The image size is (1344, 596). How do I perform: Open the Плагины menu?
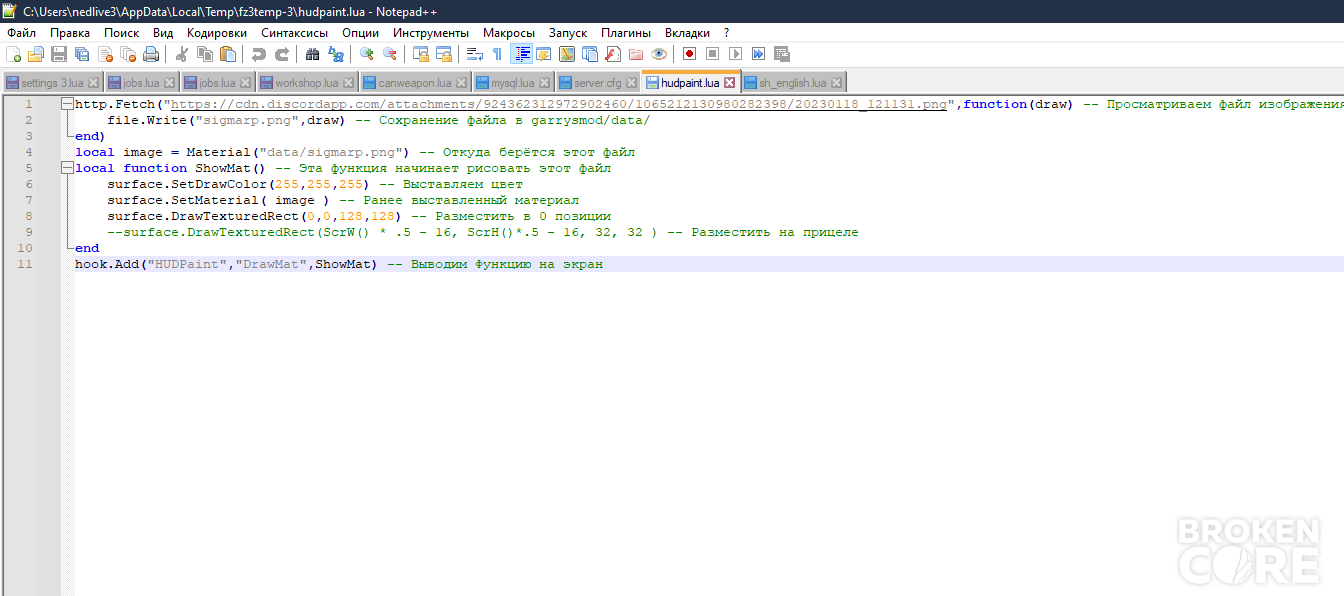click(x=624, y=33)
